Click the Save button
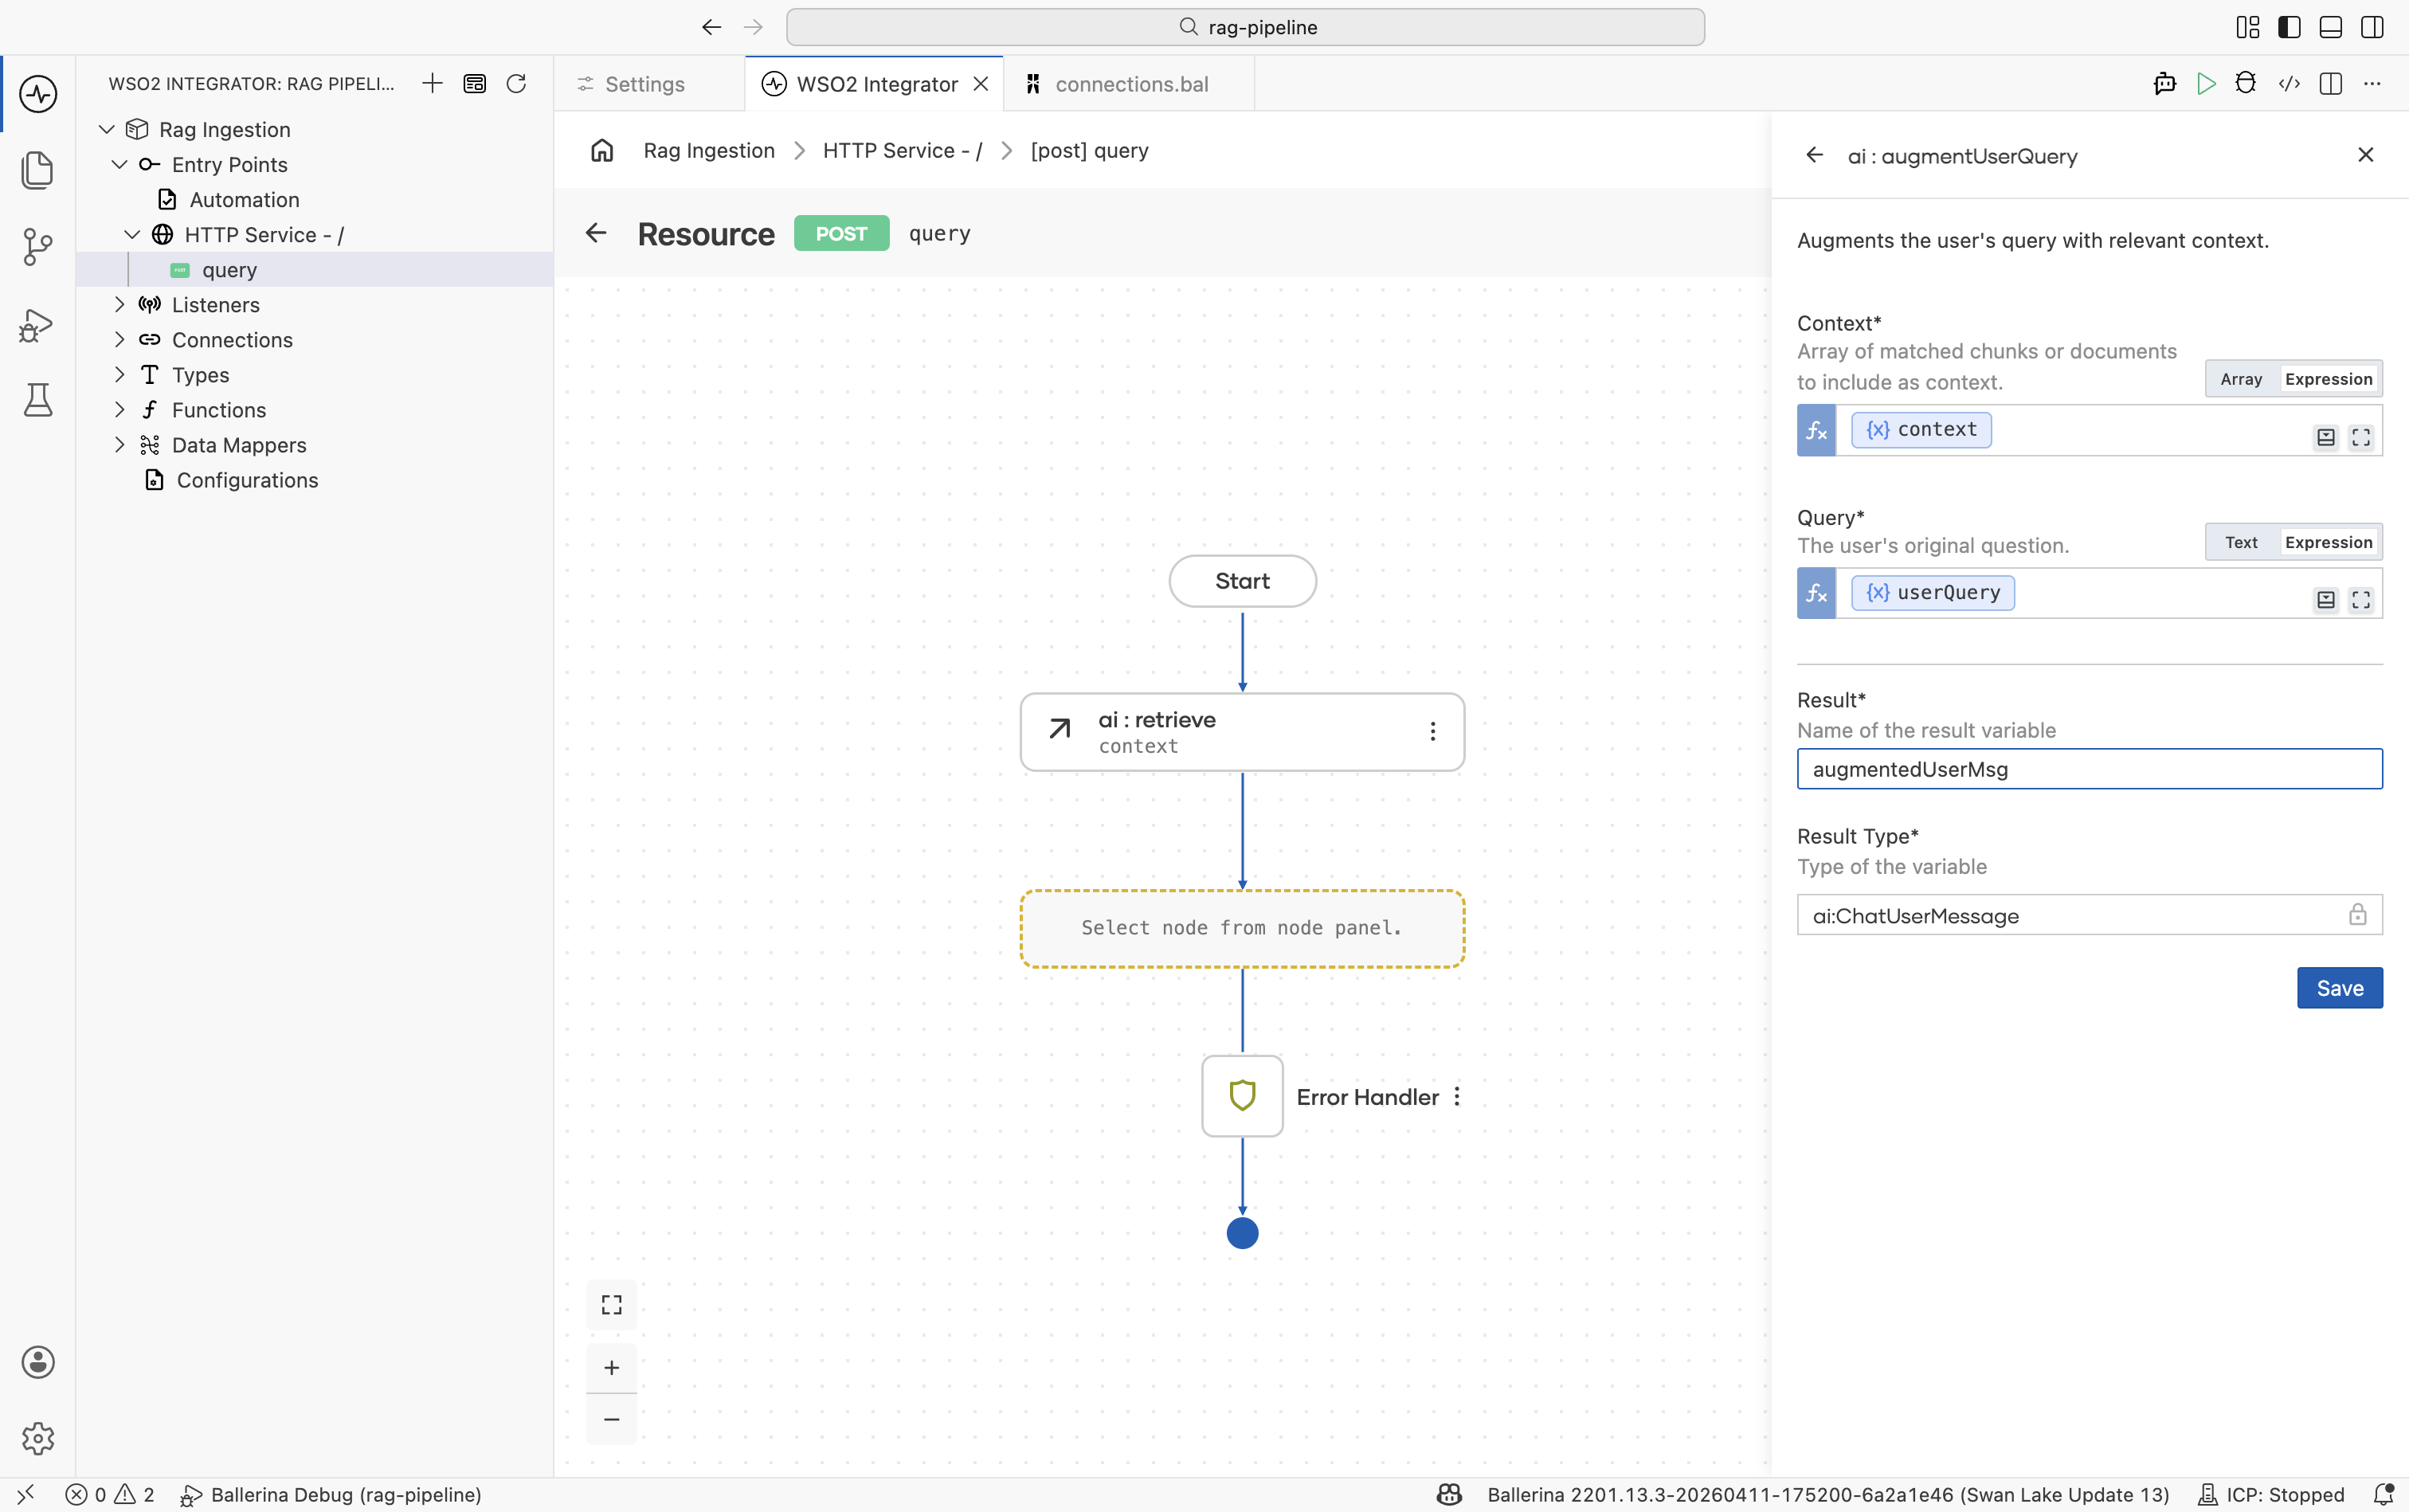 coord(2339,988)
